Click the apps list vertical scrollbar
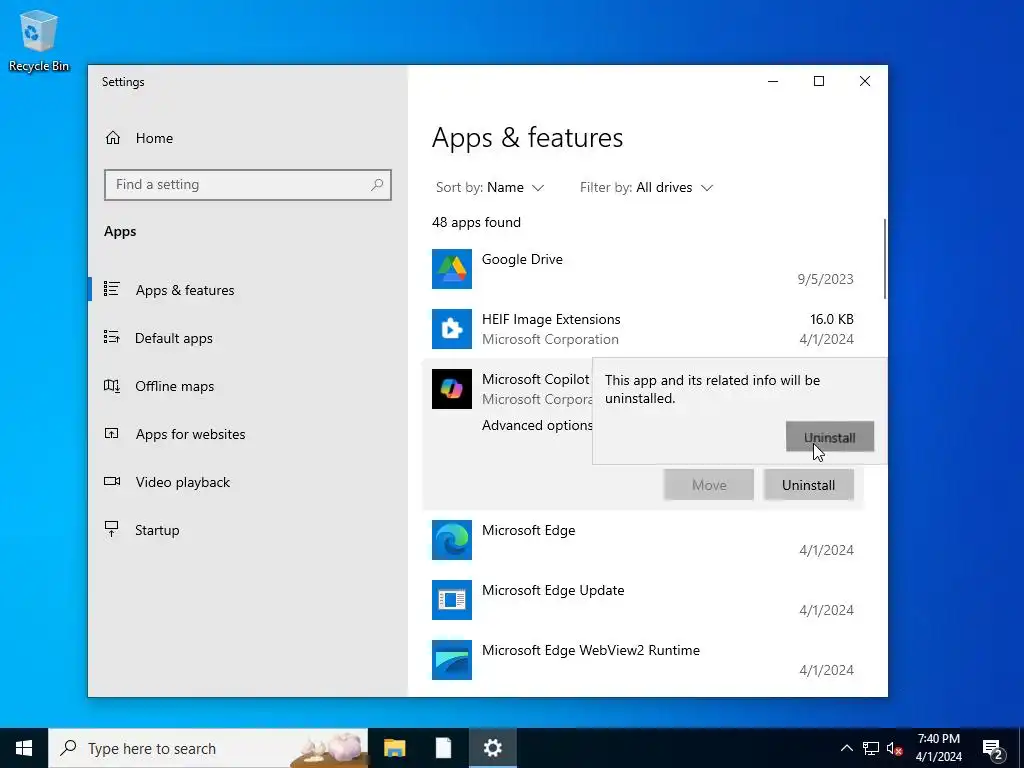 [885, 259]
